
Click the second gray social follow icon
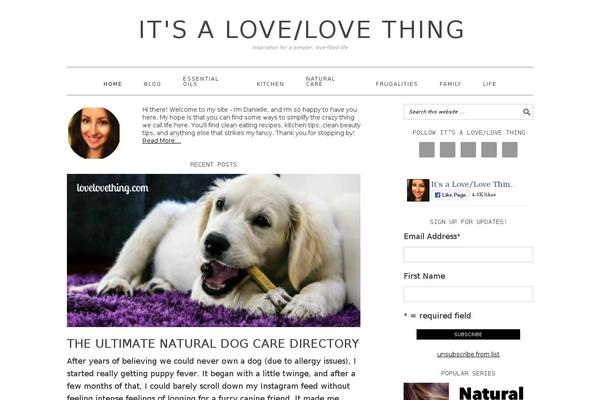click(447, 150)
